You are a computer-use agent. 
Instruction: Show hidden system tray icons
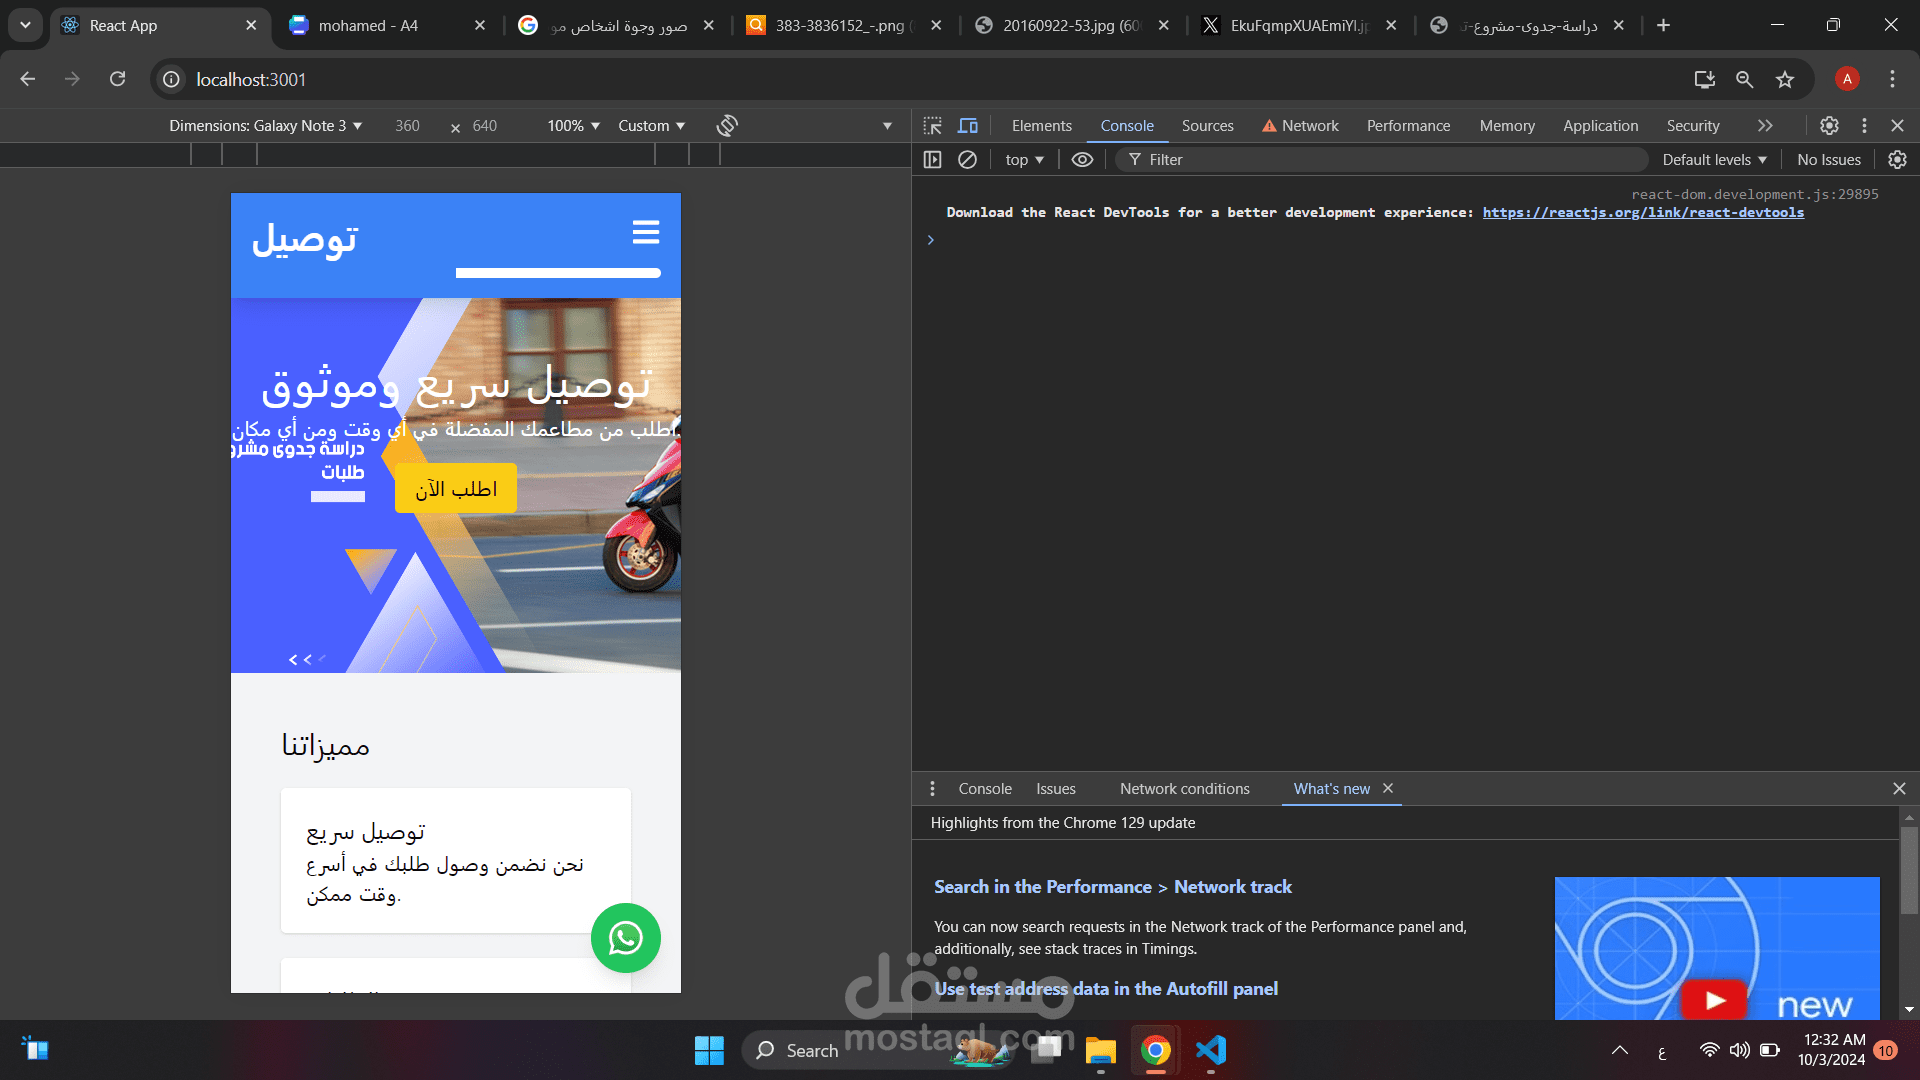(1620, 1050)
